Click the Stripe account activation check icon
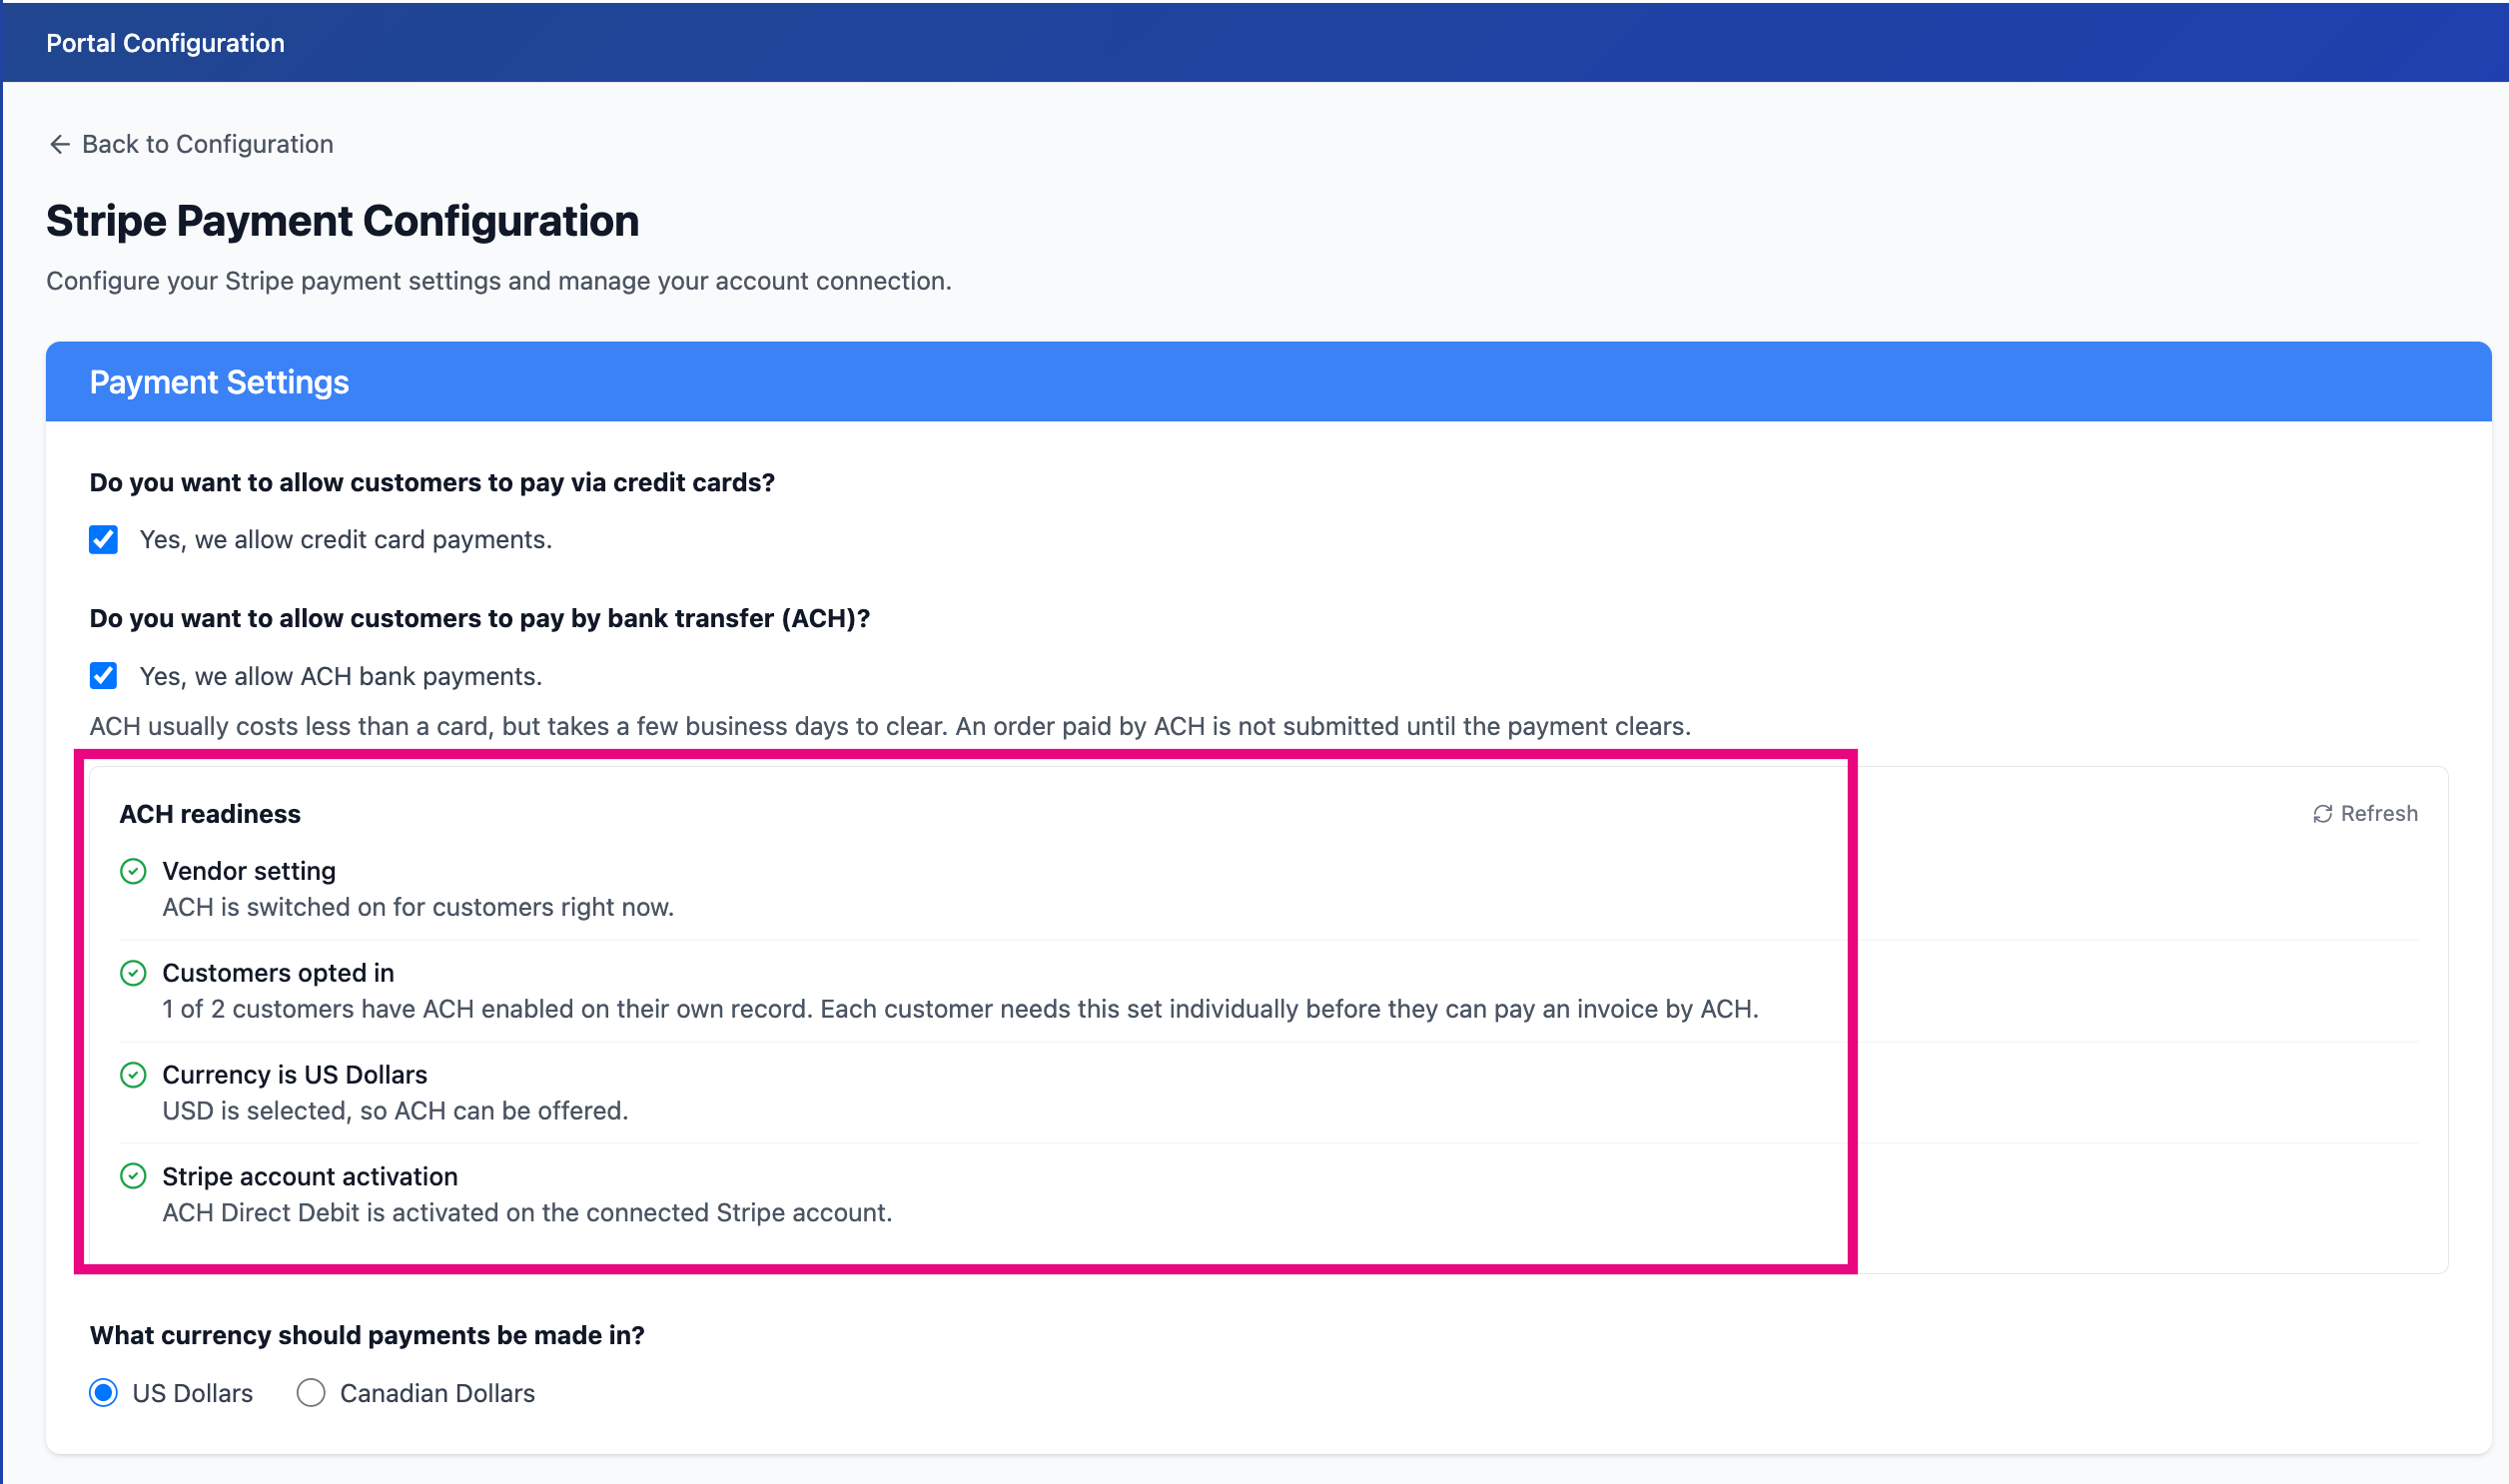Viewport: 2509px width, 1484px height. 133,1176
